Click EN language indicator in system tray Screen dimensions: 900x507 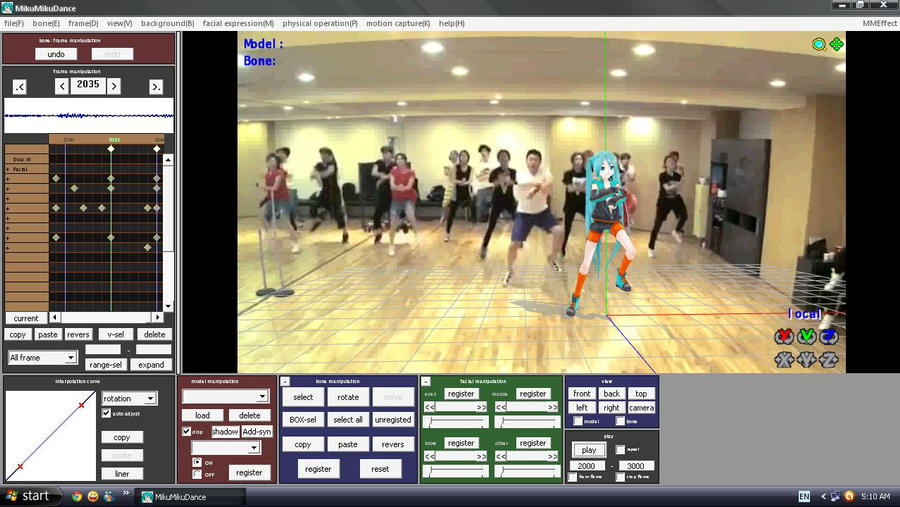point(804,497)
